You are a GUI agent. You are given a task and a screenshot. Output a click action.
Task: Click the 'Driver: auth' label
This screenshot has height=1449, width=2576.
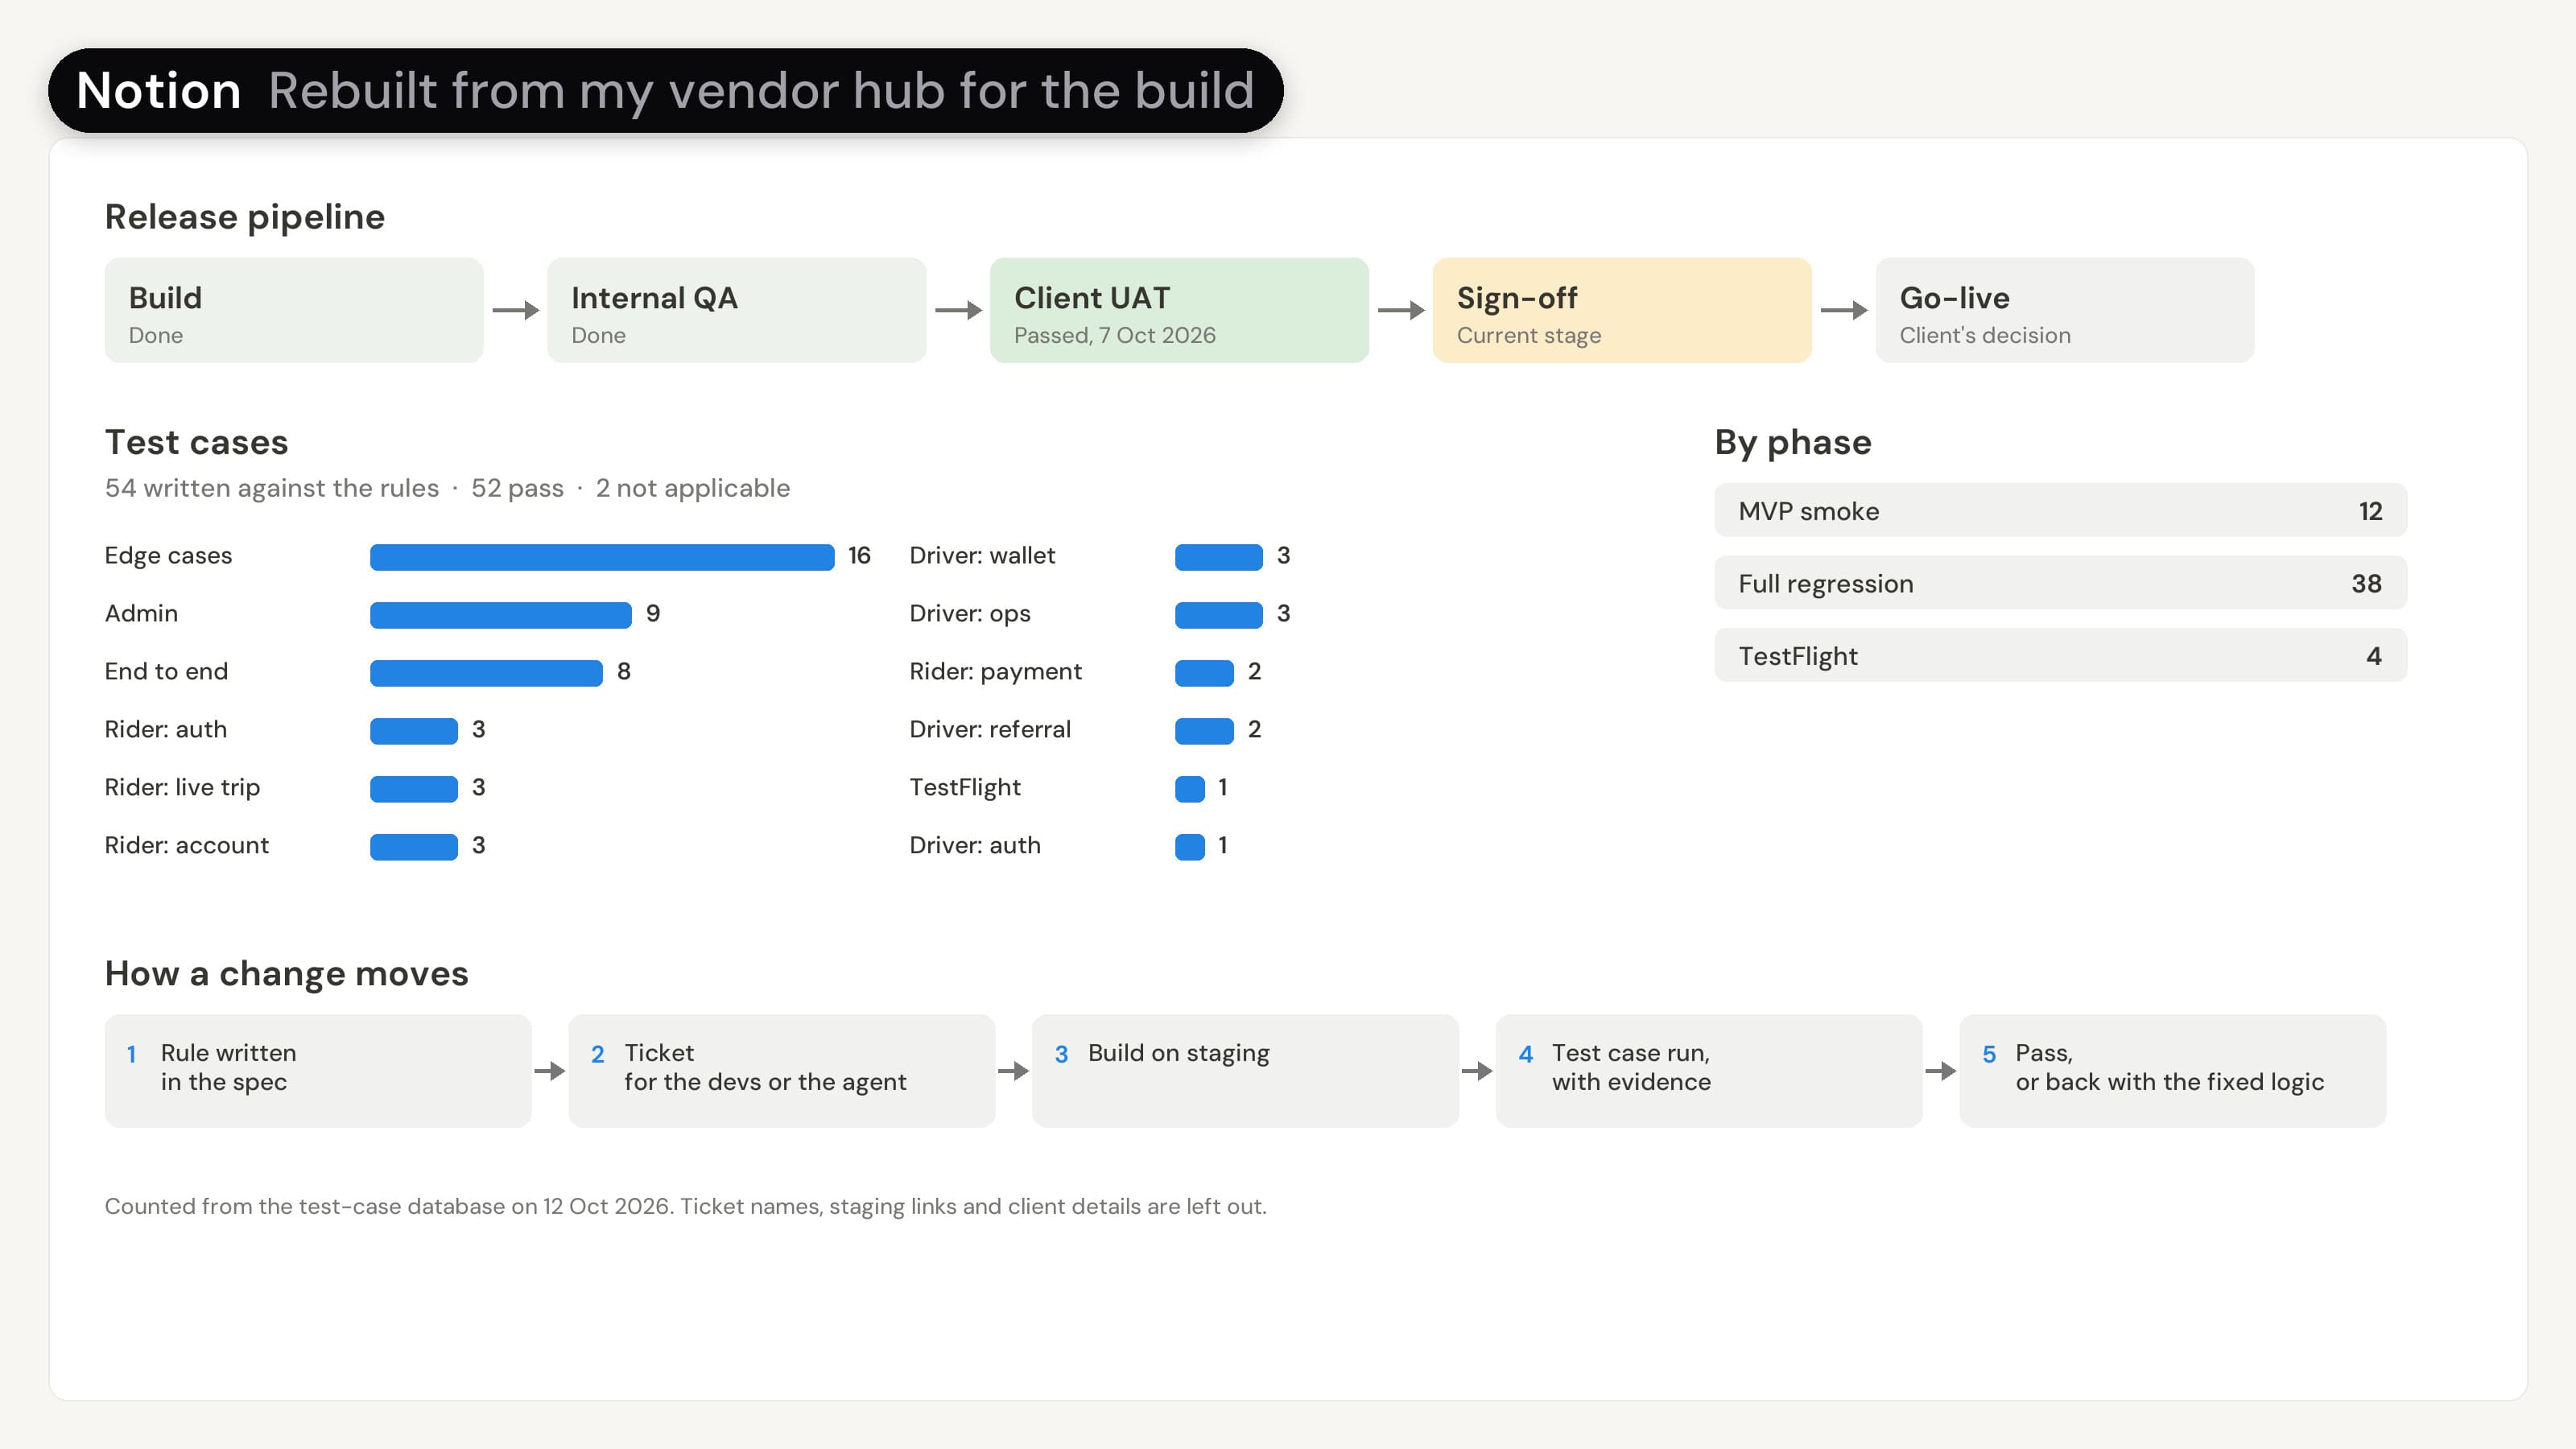pyautogui.click(x=975, y=846)
